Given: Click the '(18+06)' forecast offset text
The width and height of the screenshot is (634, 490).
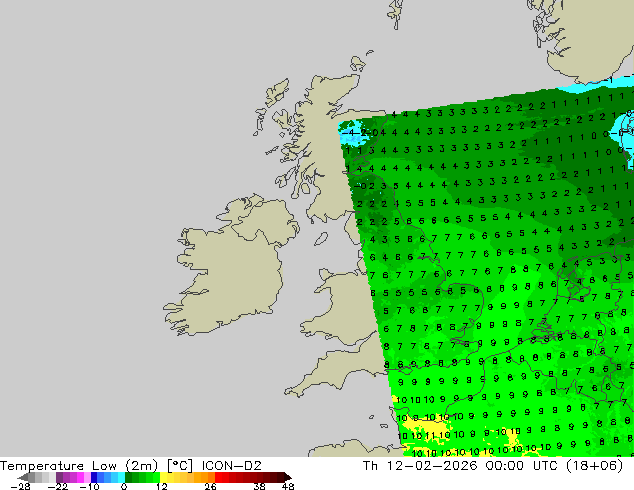Looking at the screenshot, I should pyautogui.click(x=595, y=466).
